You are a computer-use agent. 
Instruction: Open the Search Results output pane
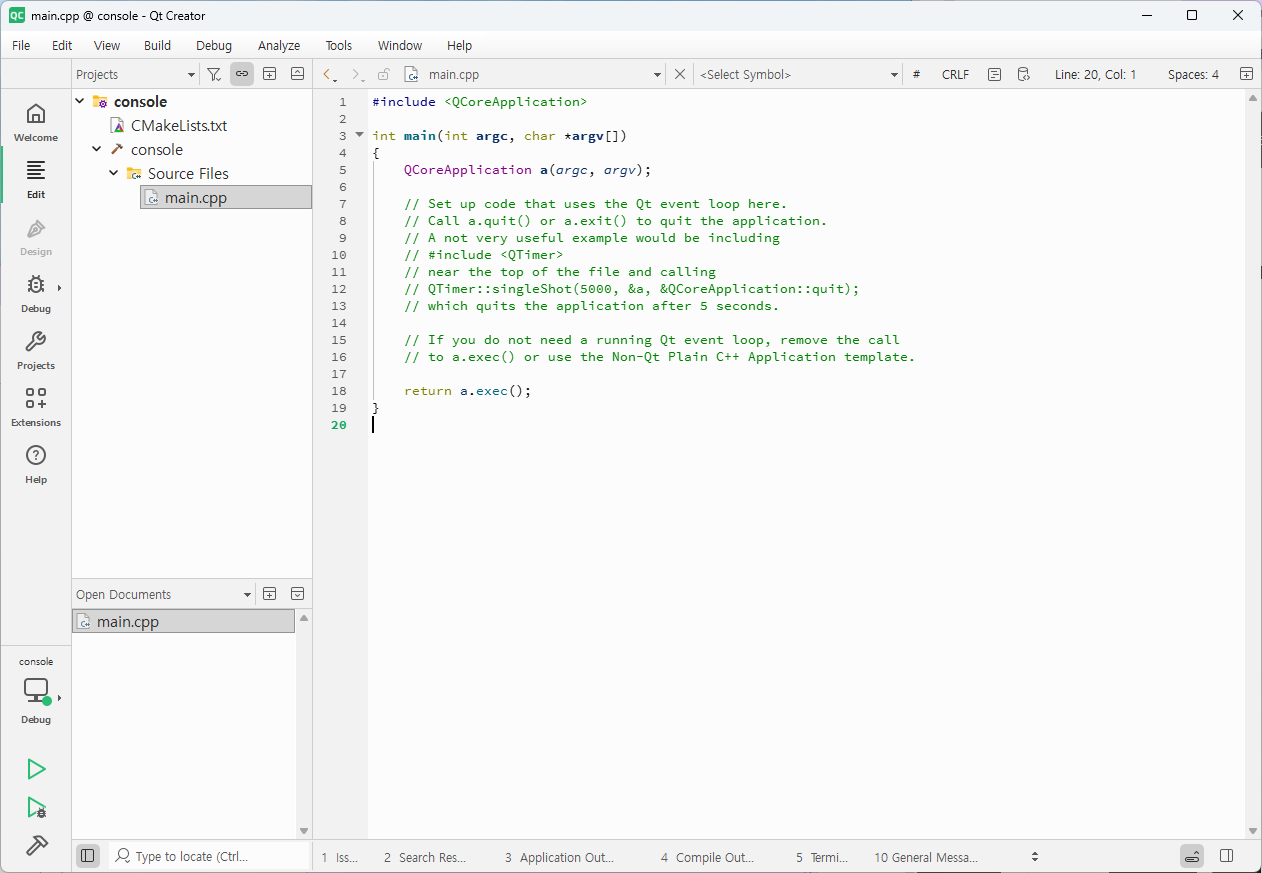click(425, 857)
